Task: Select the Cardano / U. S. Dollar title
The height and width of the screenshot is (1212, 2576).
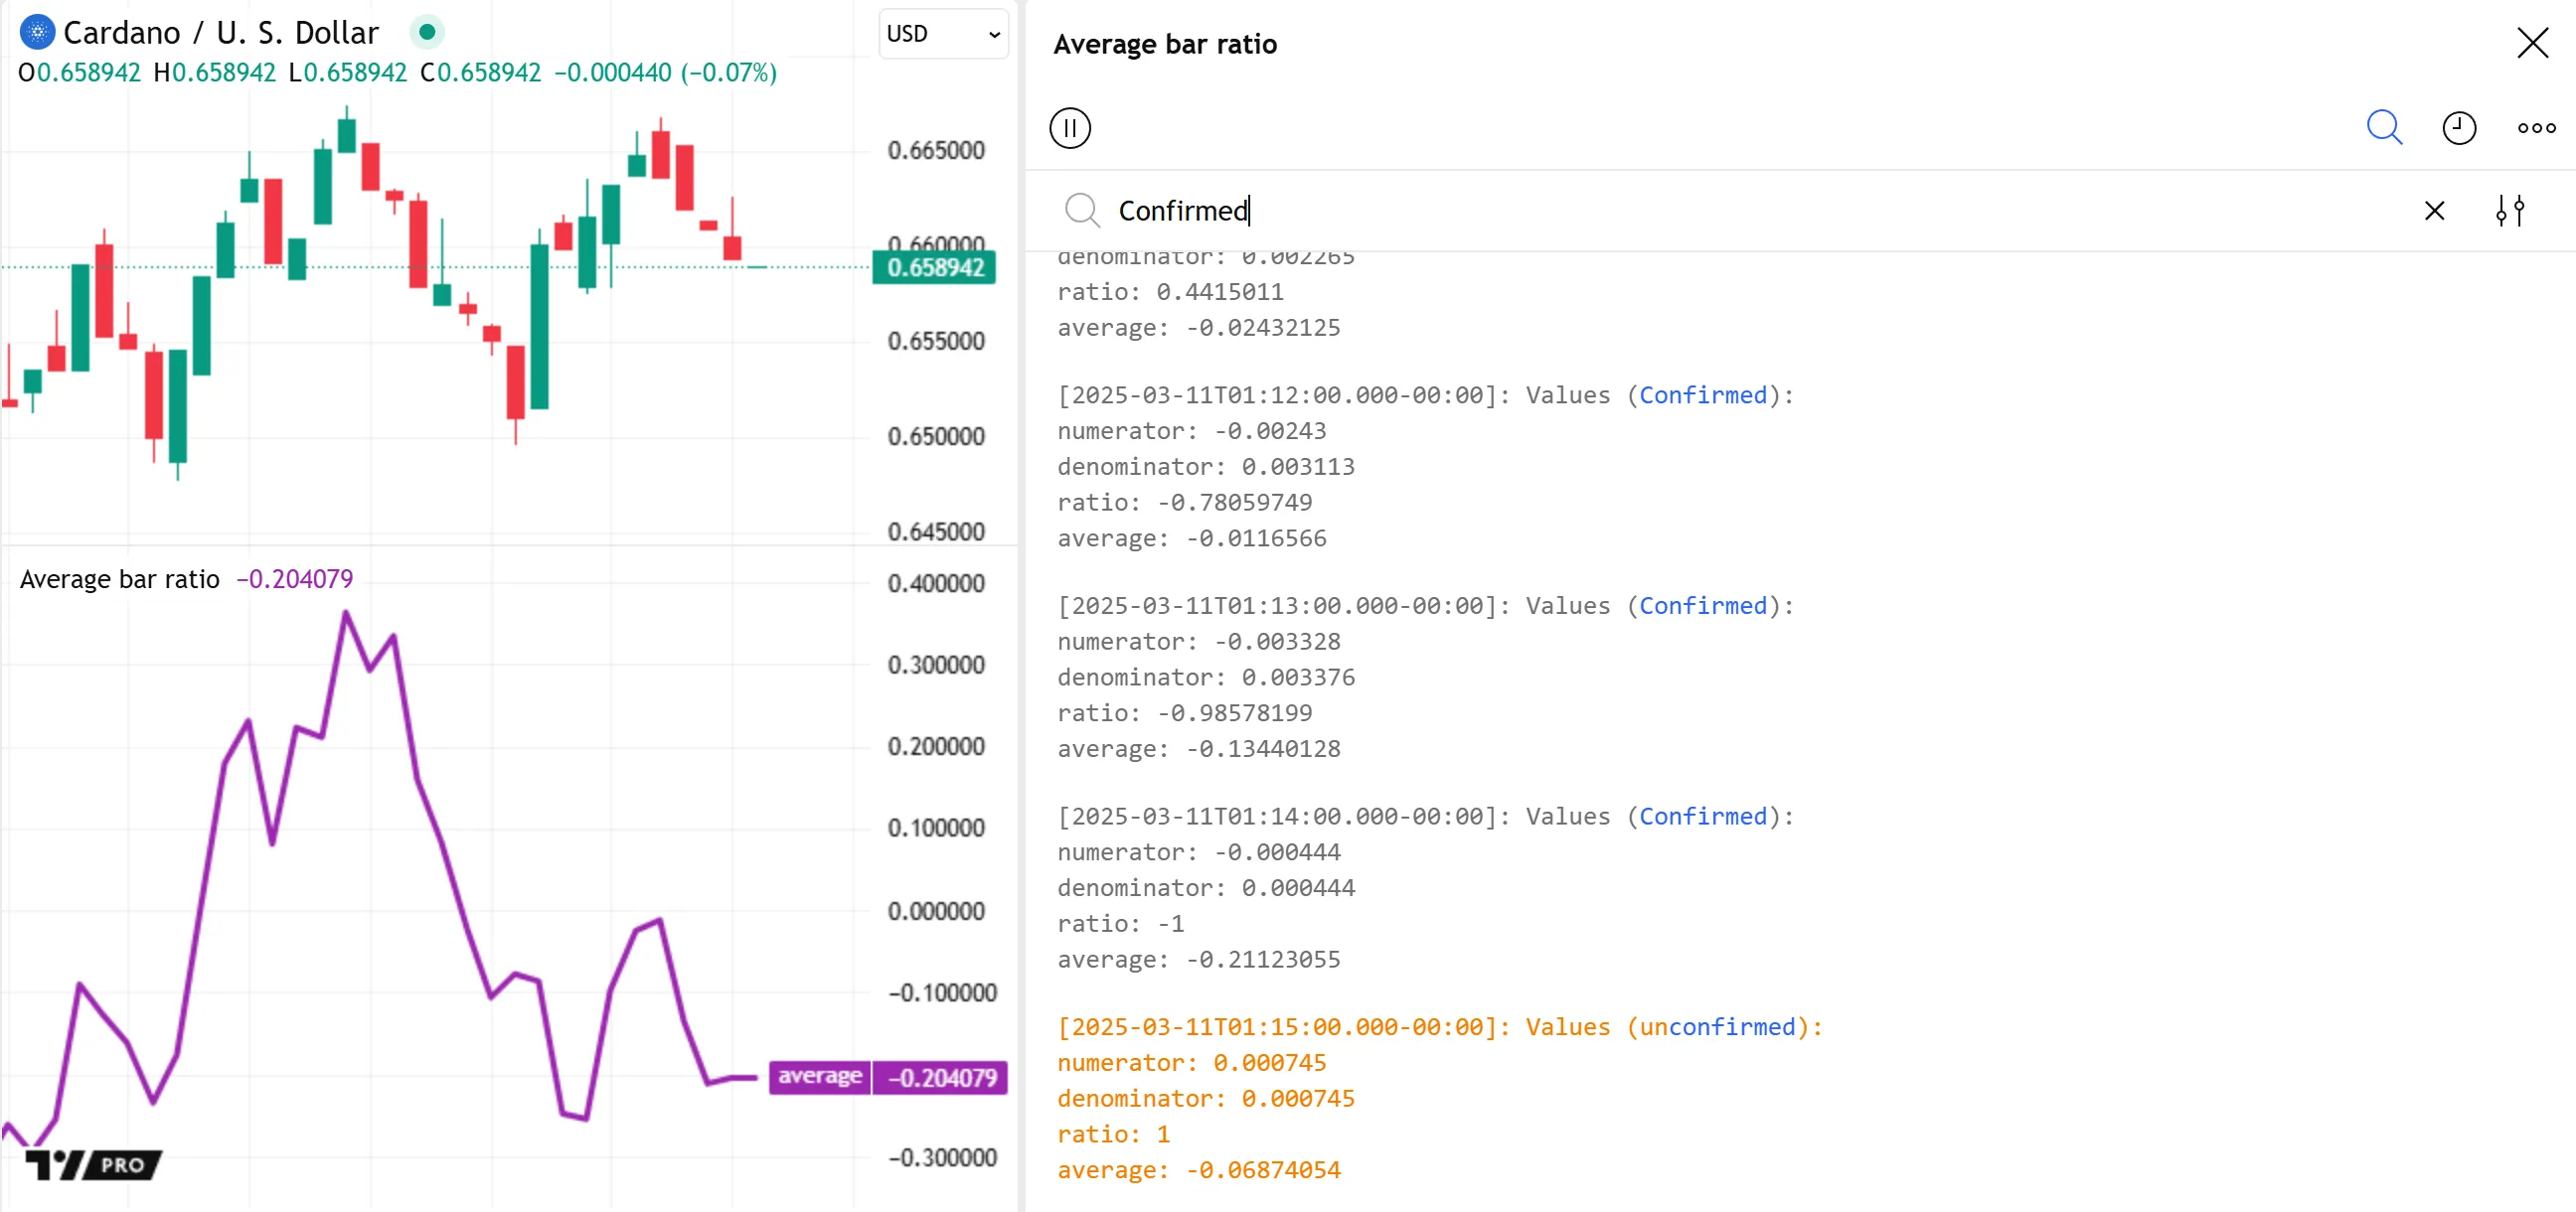Action: point(221,33)
